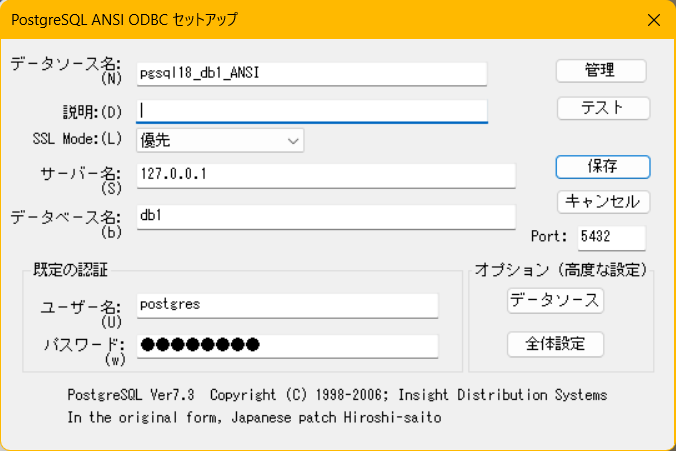Click into the 説明 description field
This screenshot has height=451, width=676.
pyautogui.click(x=312, y=111)
